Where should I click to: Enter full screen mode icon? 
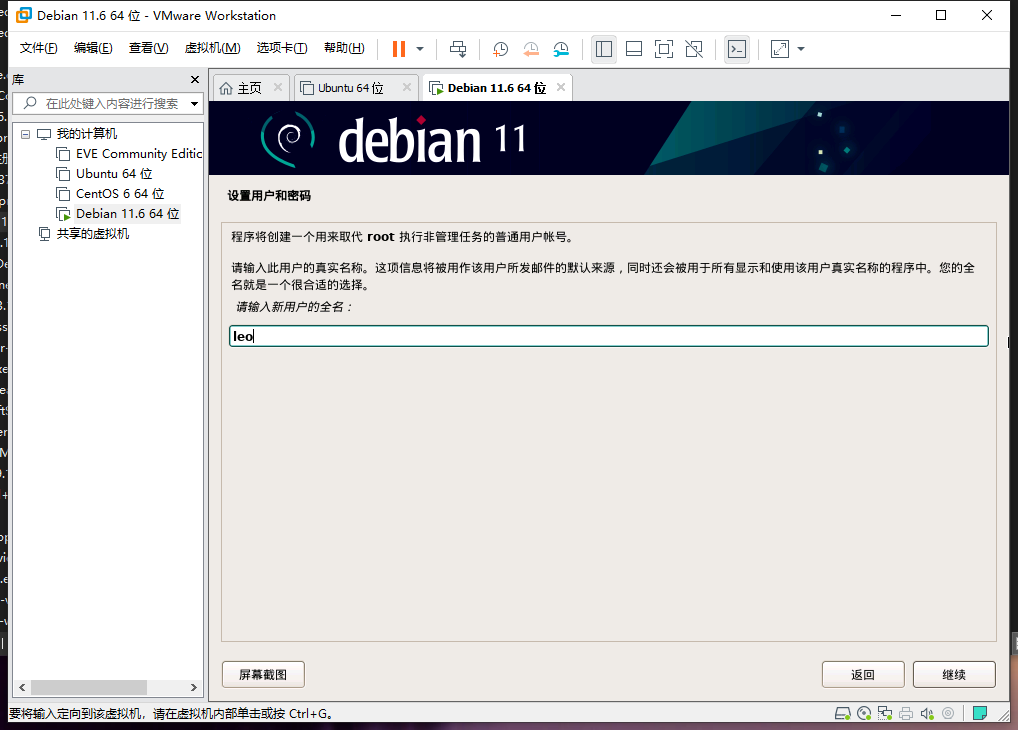[663, 49]
